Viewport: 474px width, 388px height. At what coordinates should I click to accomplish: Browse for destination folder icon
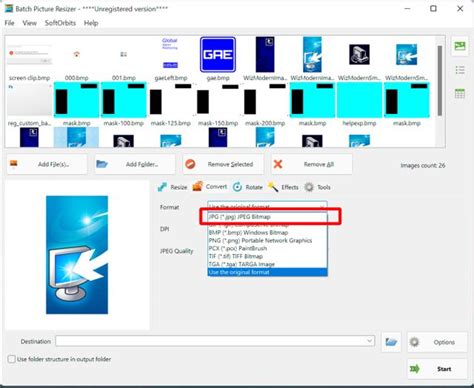[x=391, y=342]
